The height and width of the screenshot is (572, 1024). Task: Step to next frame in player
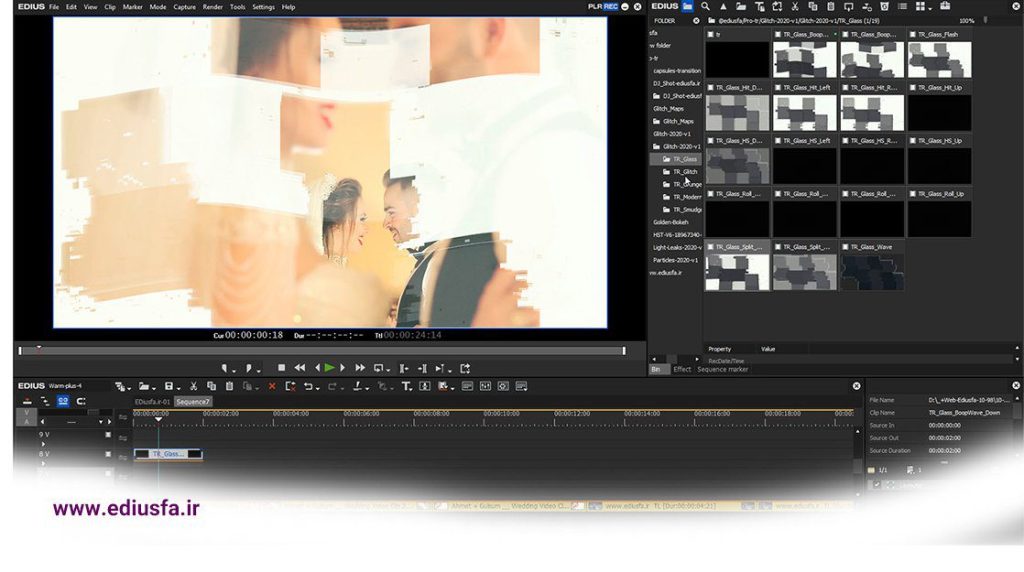click(342, 368)
